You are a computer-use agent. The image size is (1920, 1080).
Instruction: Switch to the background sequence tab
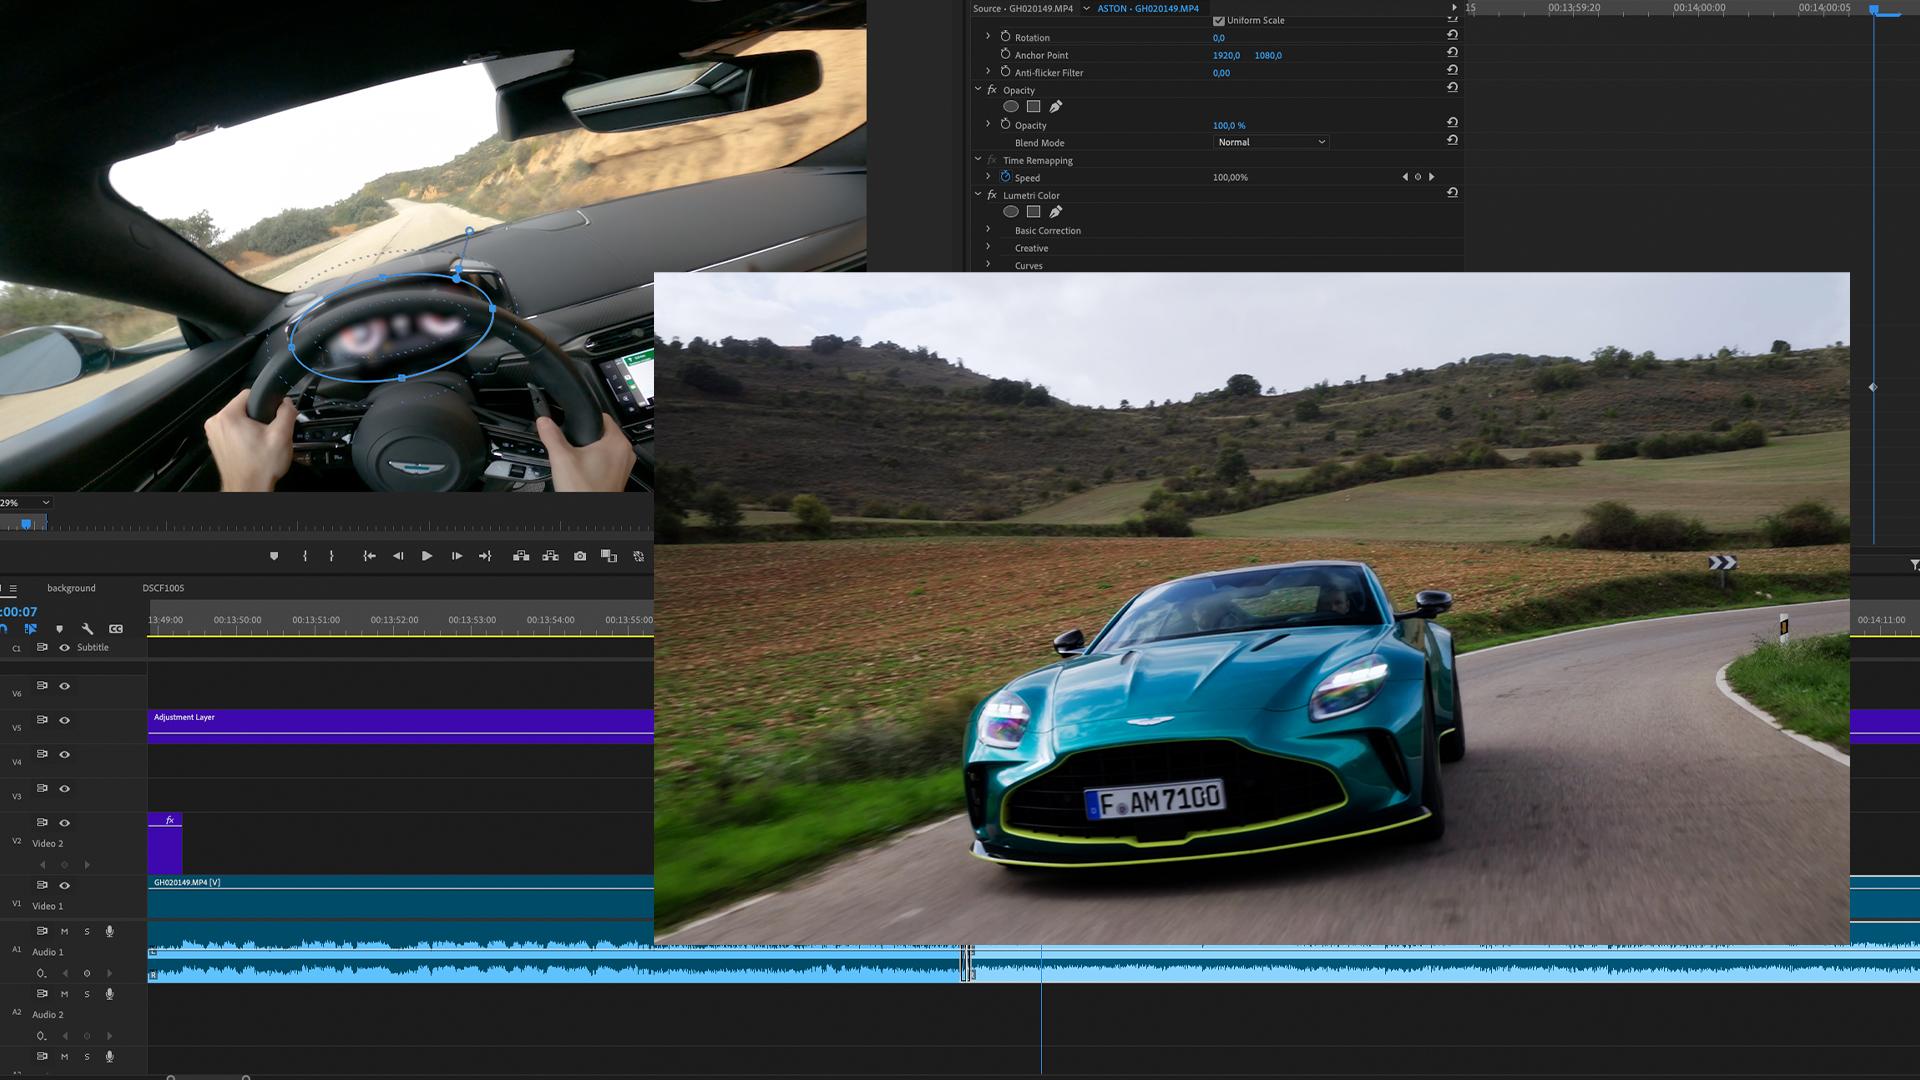(x=71, y=588)
